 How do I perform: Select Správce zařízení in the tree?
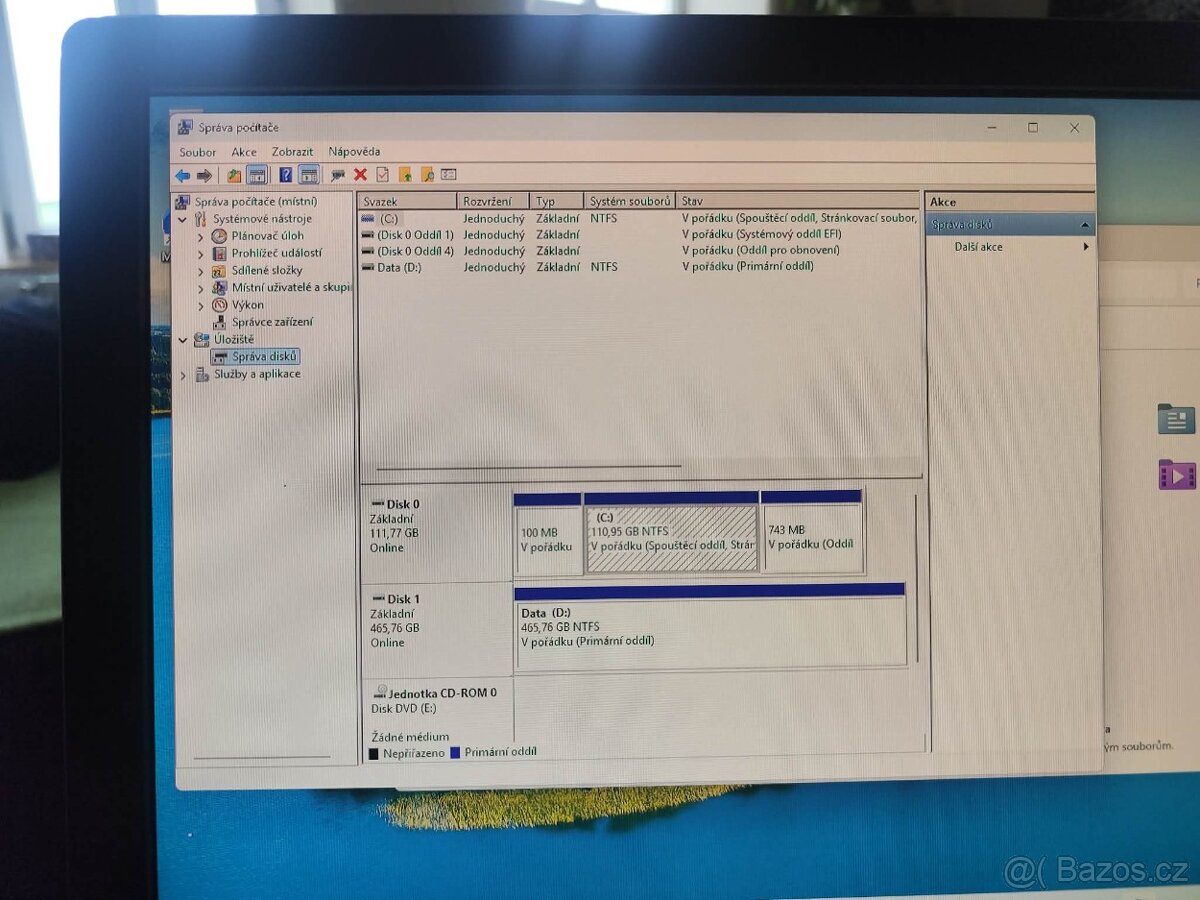(x=271, y=322)
